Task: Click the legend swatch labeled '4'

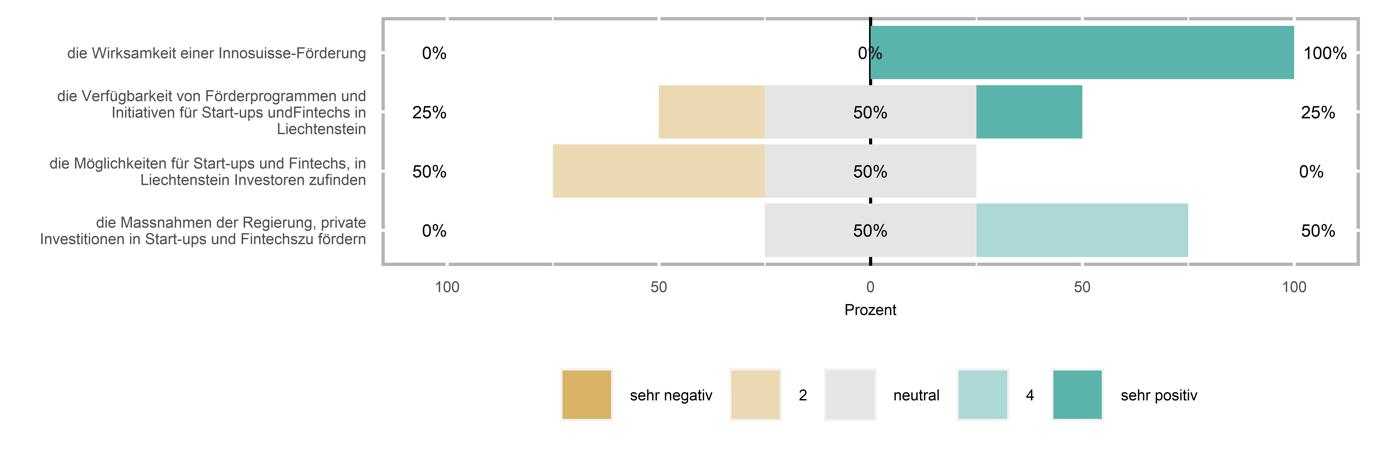Action: pyautogui.click(x=982, y=395)
